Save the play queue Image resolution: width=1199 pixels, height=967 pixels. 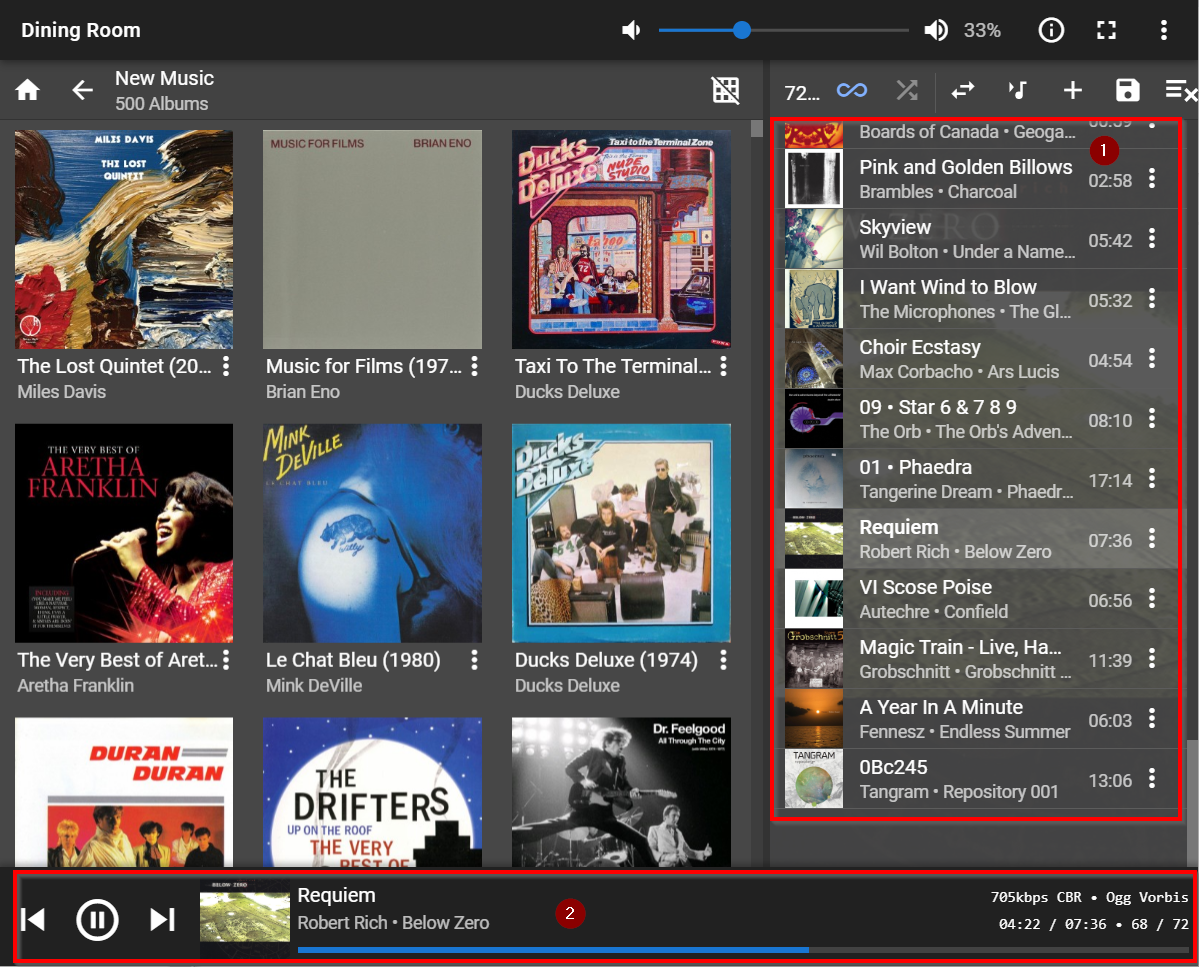tap(1127, 91)
